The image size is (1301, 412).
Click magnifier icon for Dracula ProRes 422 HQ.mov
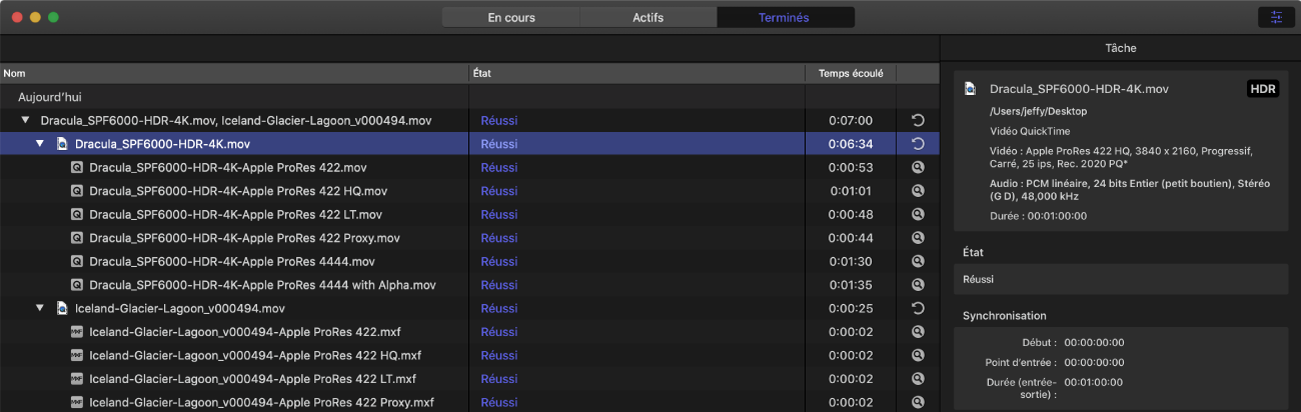tap(918, 191)
